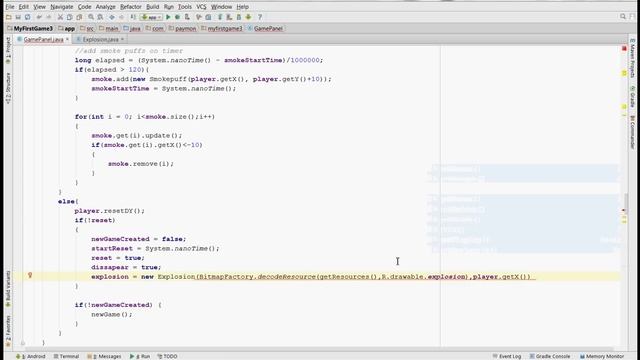Click the Redo toolbar icon
This screenshot has height=360, width=640.
click(x=49, y=17)
